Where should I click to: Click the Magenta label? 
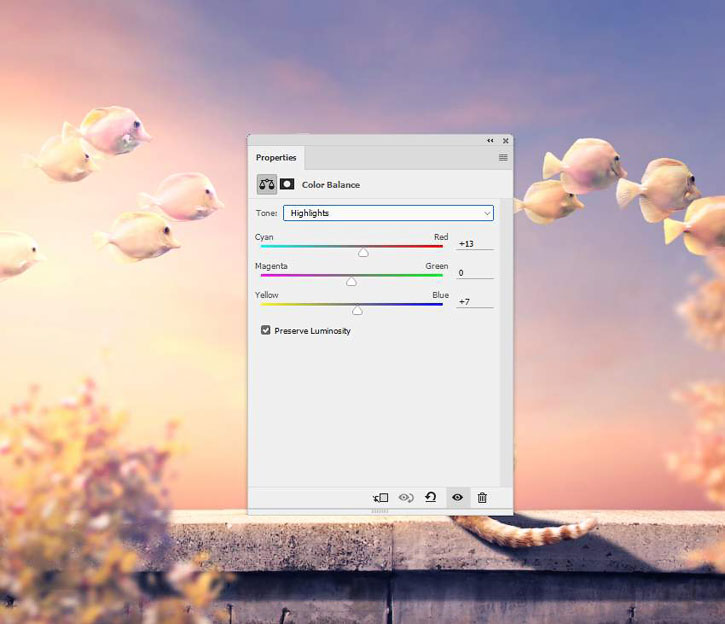271,266
